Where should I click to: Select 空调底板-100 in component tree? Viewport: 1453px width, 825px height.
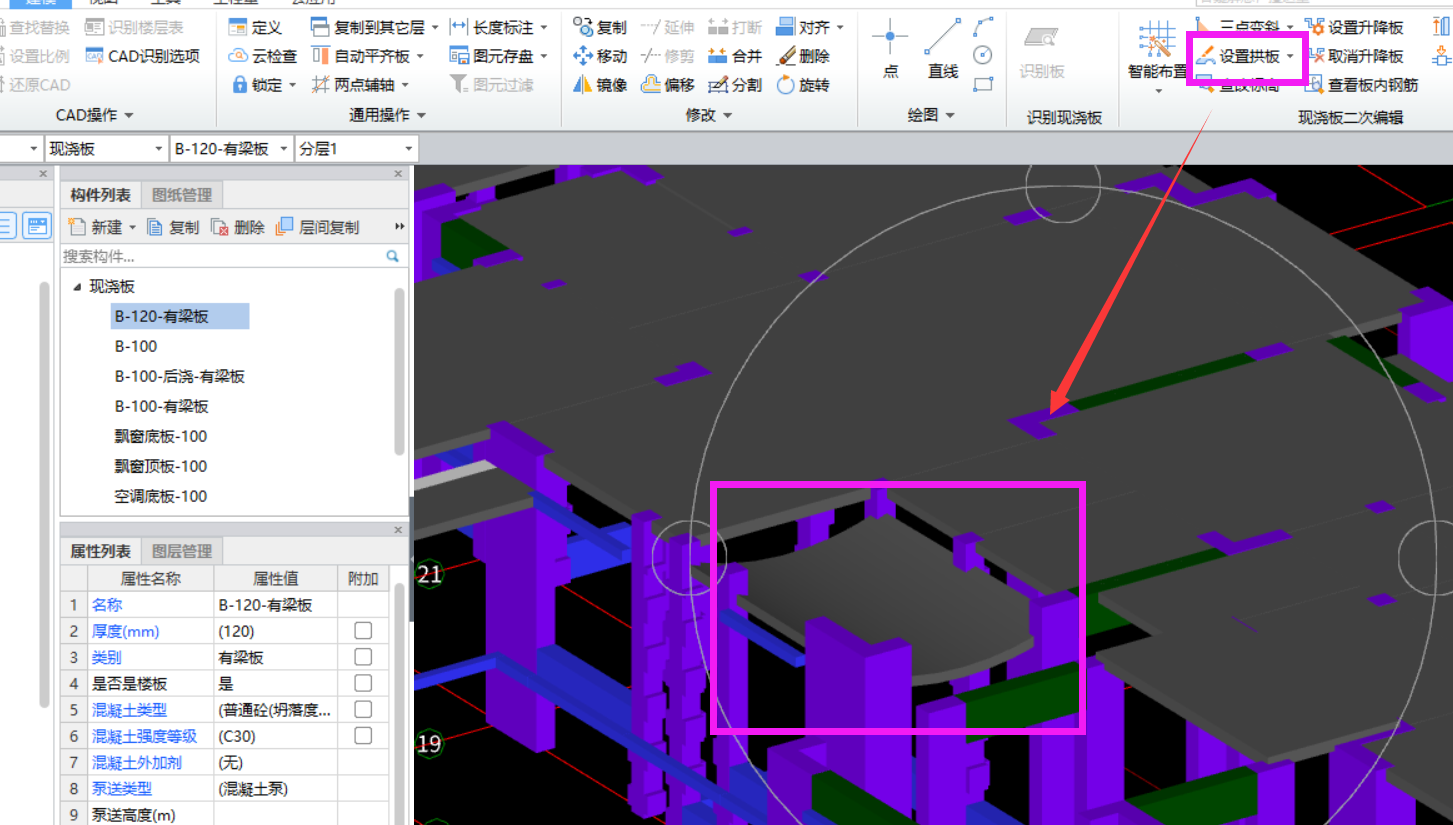pos(161,496)
